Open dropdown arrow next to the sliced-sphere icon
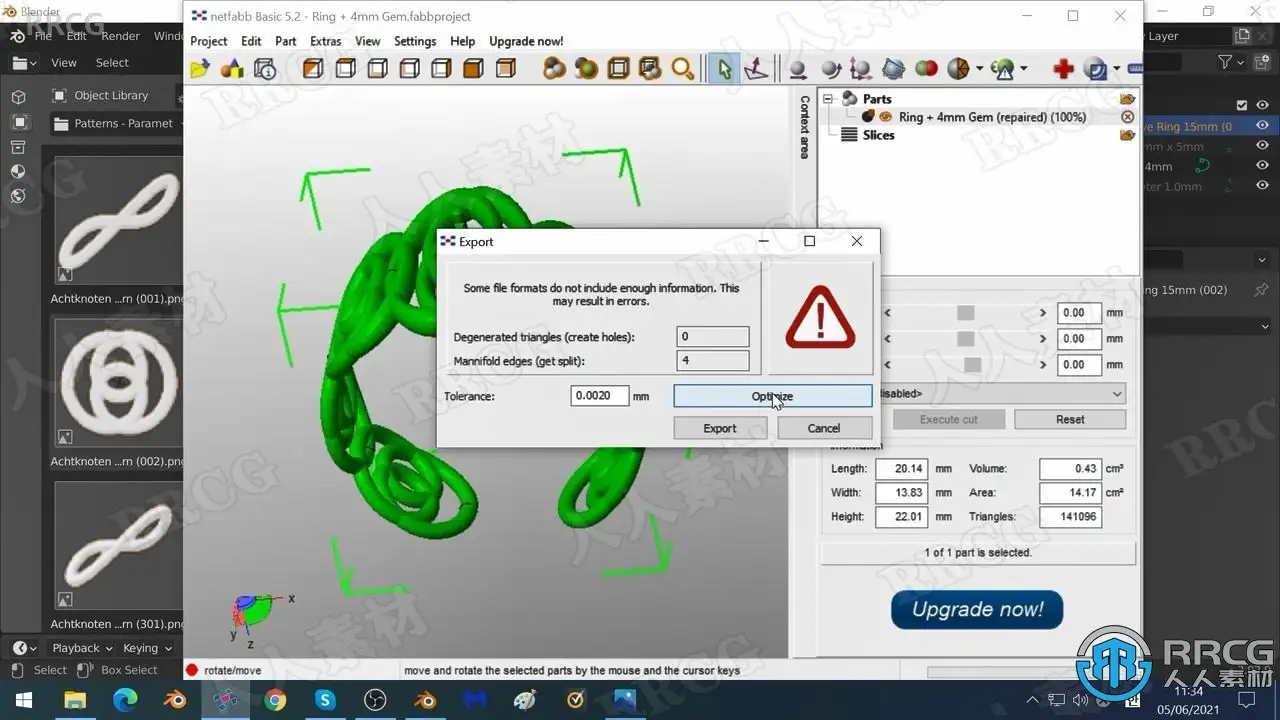 (x=979, y=69)
